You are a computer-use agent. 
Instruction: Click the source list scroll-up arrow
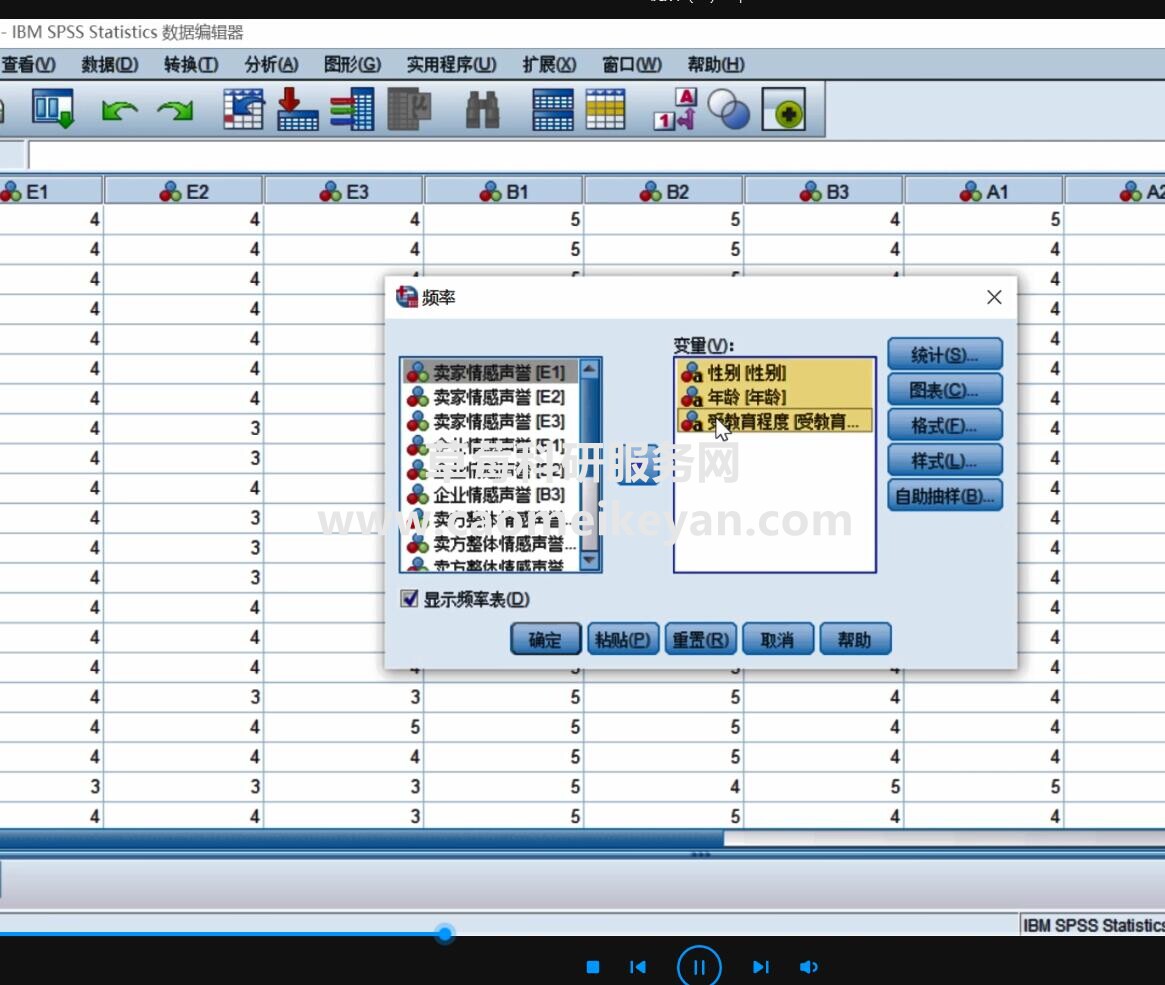click(x=589, y=368)
